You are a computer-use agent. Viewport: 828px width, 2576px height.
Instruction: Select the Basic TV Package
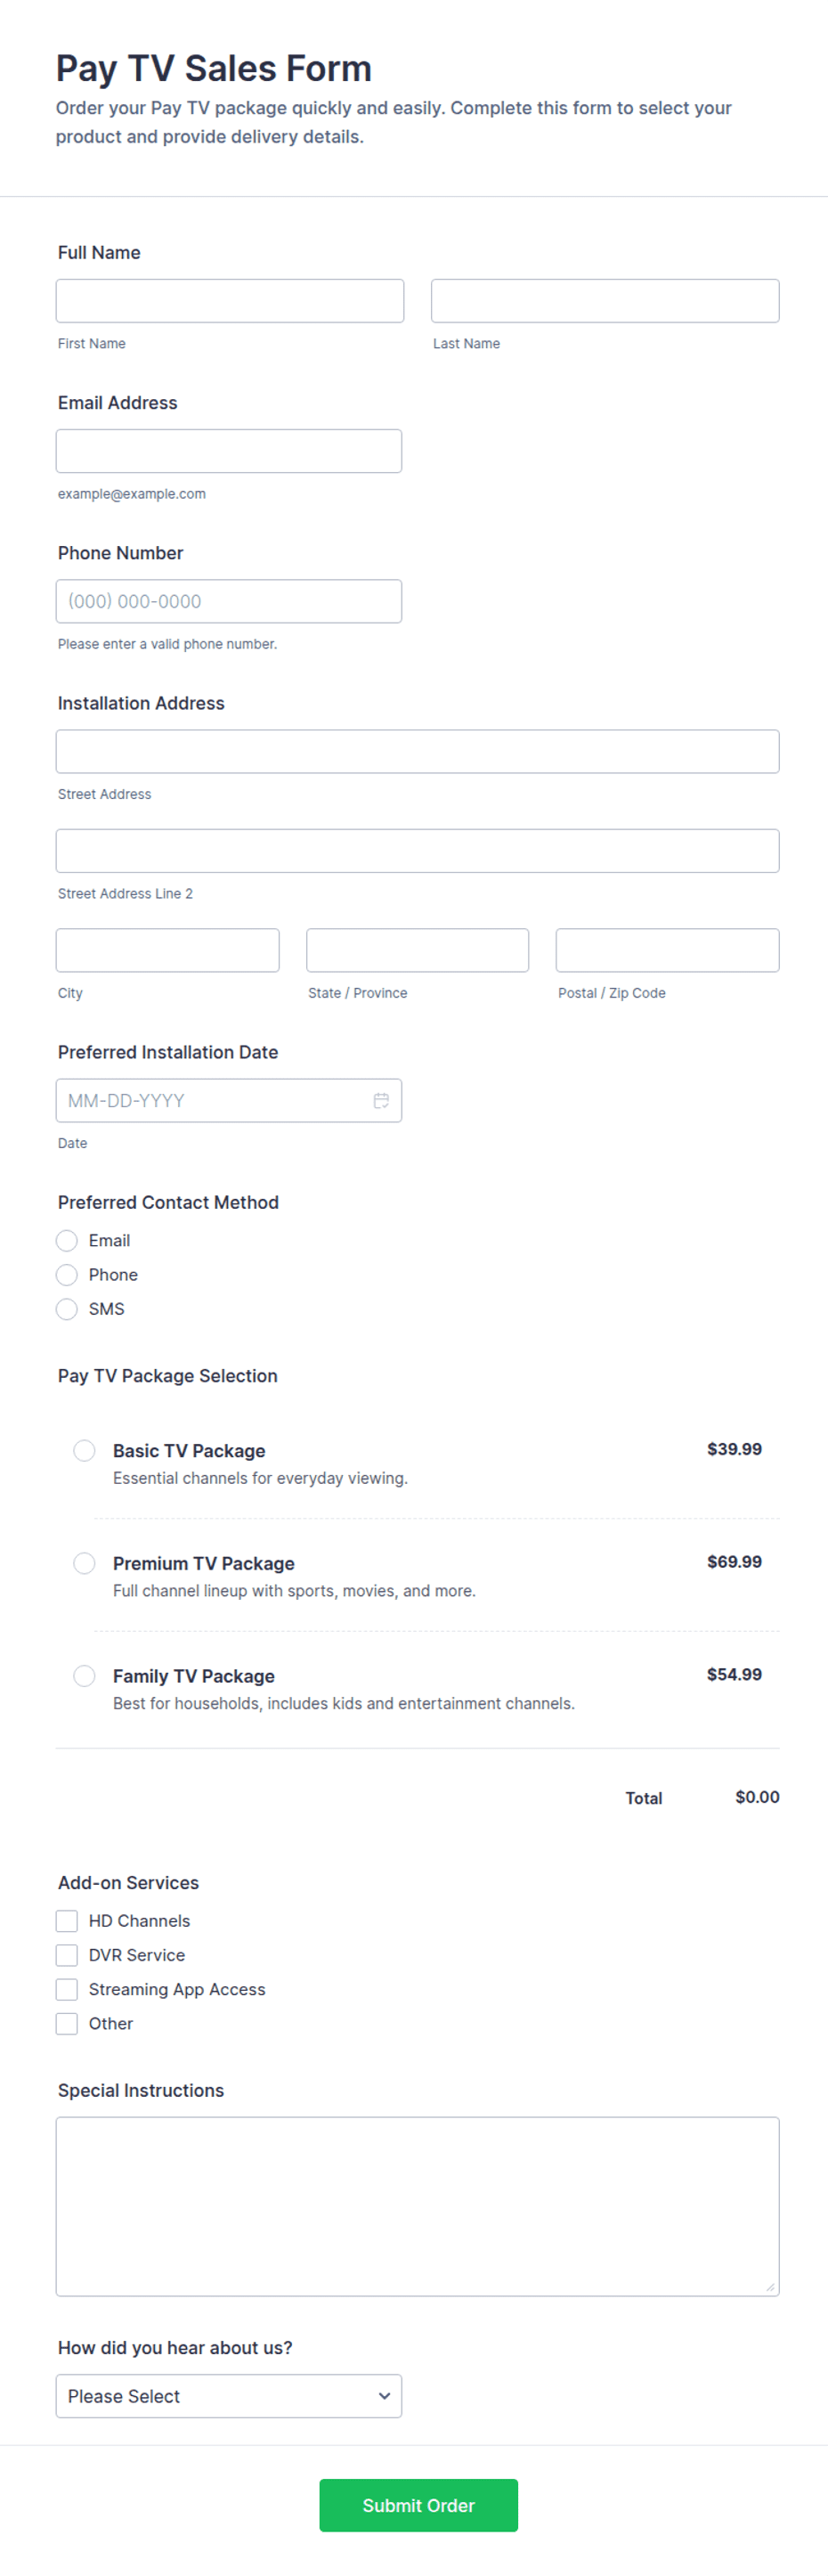coord(85,1450)
